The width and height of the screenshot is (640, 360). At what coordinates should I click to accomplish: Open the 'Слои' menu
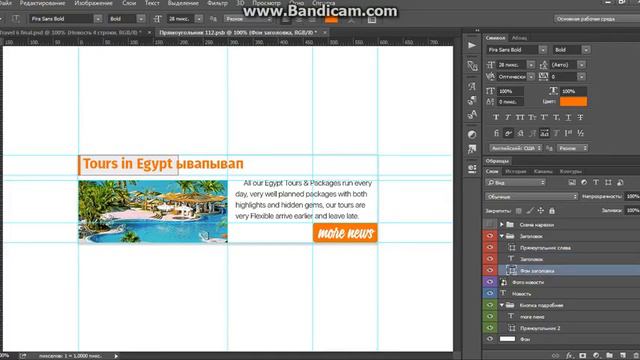(129, 3)
